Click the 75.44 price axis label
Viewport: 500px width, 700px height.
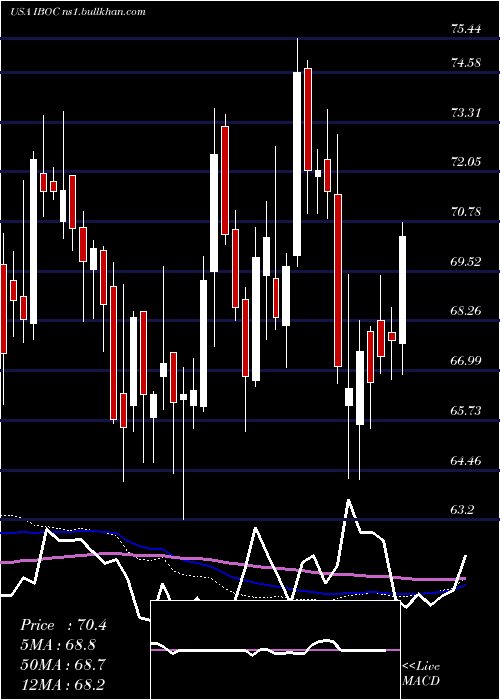[466, 29]
